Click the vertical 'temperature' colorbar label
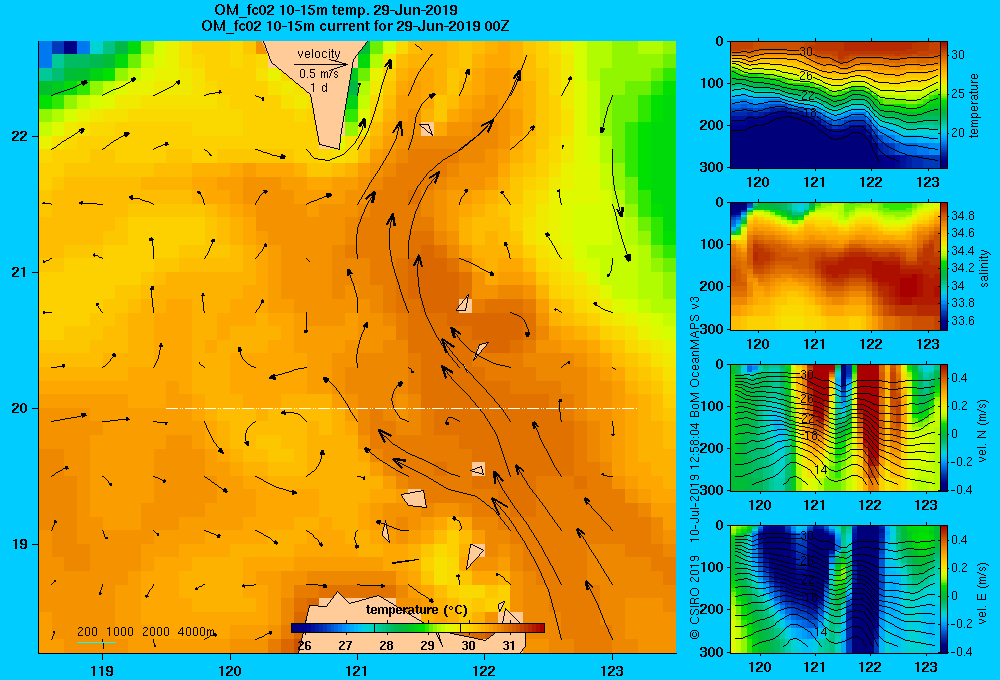 (974, 105)
